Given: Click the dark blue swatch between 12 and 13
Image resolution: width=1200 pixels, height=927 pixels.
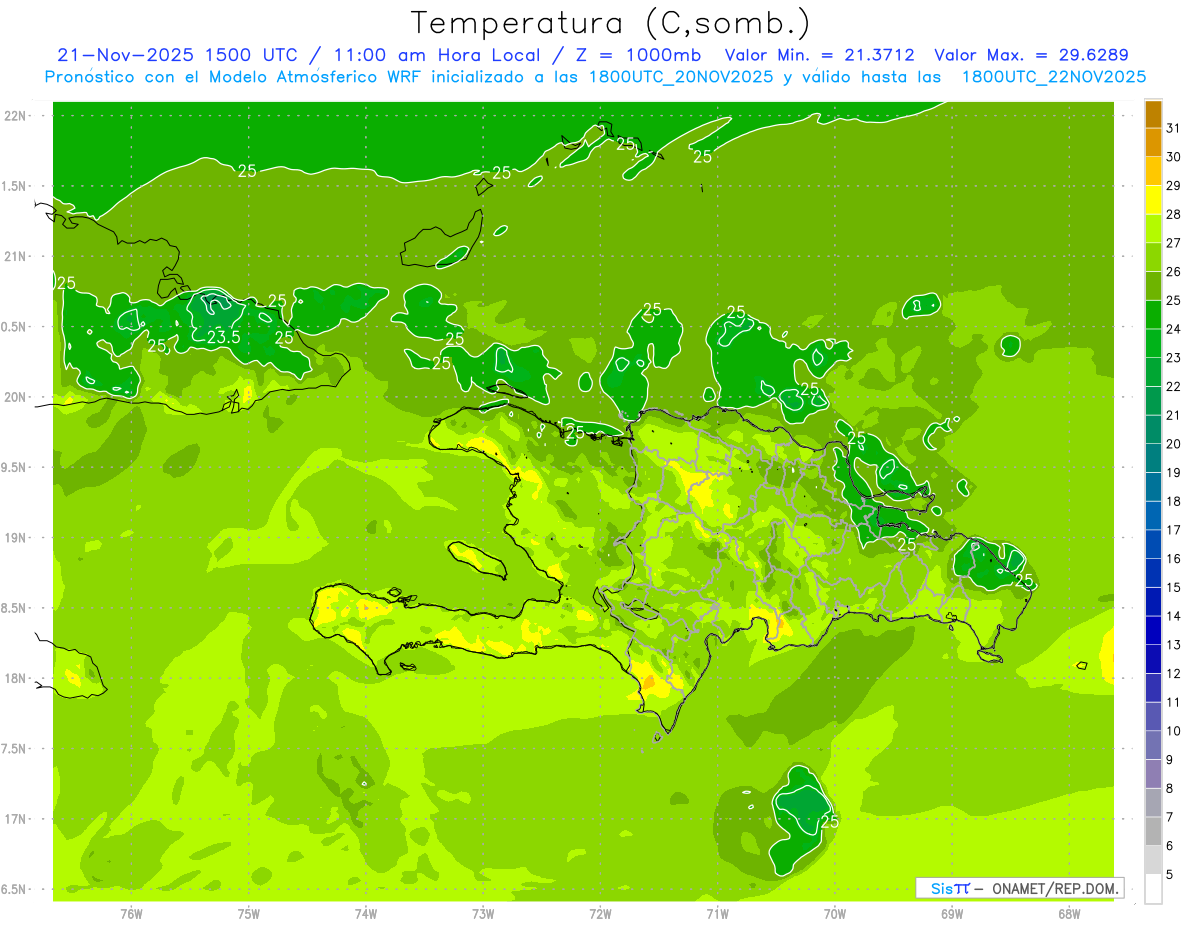Looking at the screenshot, I should [x=1153, y=660].
